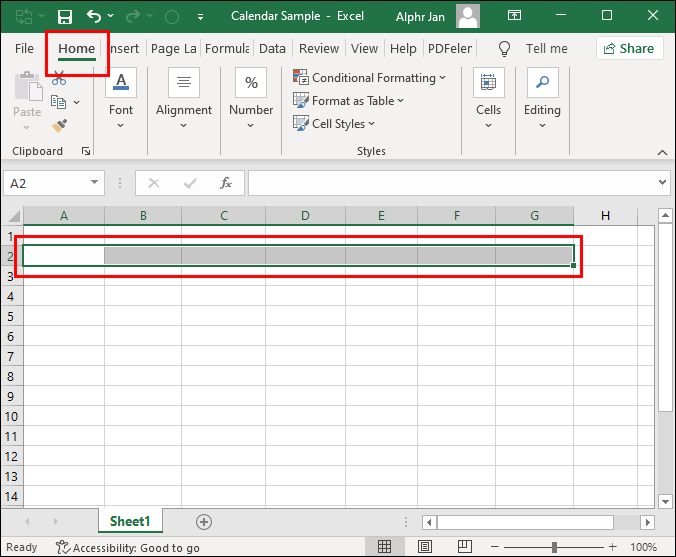
Task: Click the zoom slider handle
Action: [554, 547]
